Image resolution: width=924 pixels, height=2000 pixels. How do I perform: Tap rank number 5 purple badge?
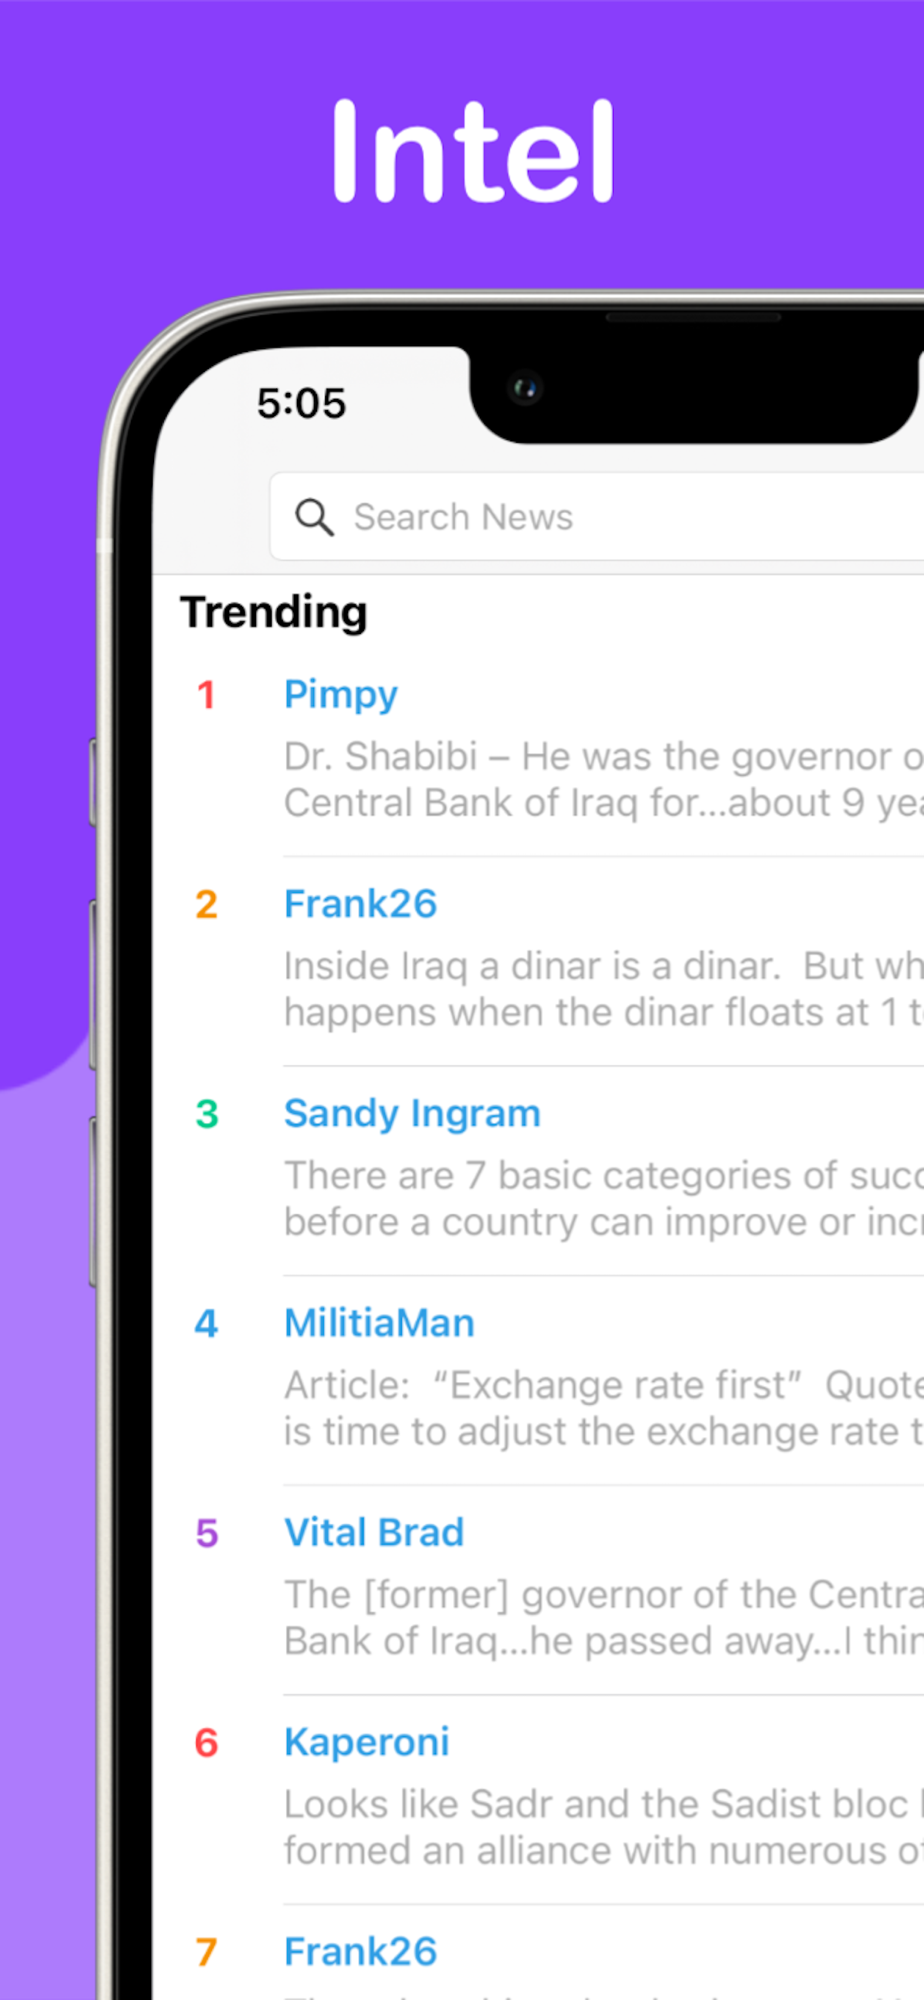(x=206, y=1533)
